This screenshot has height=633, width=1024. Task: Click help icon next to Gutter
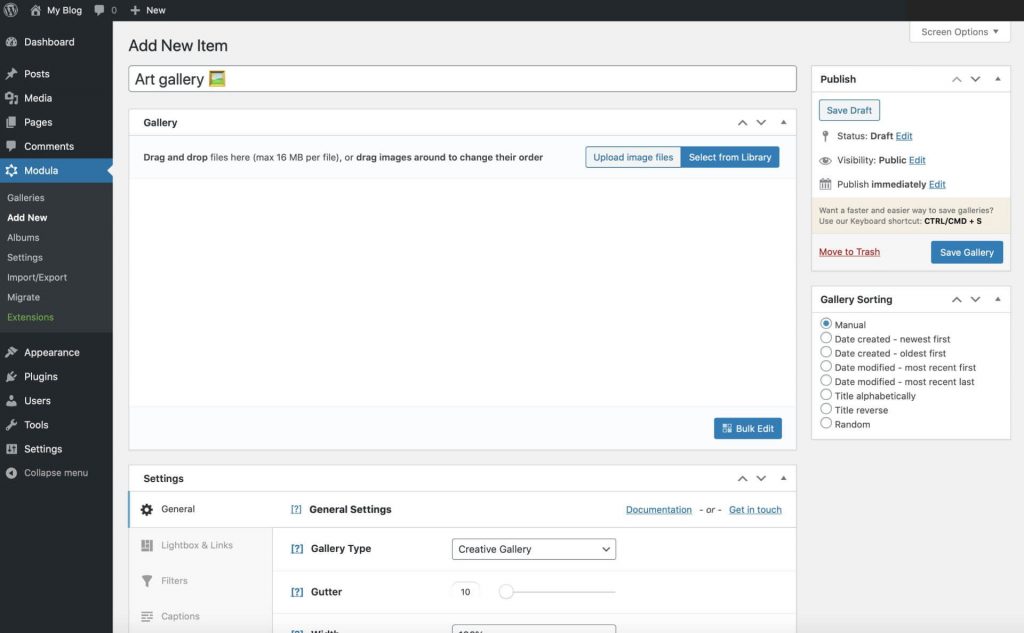(x=296, y=592)
